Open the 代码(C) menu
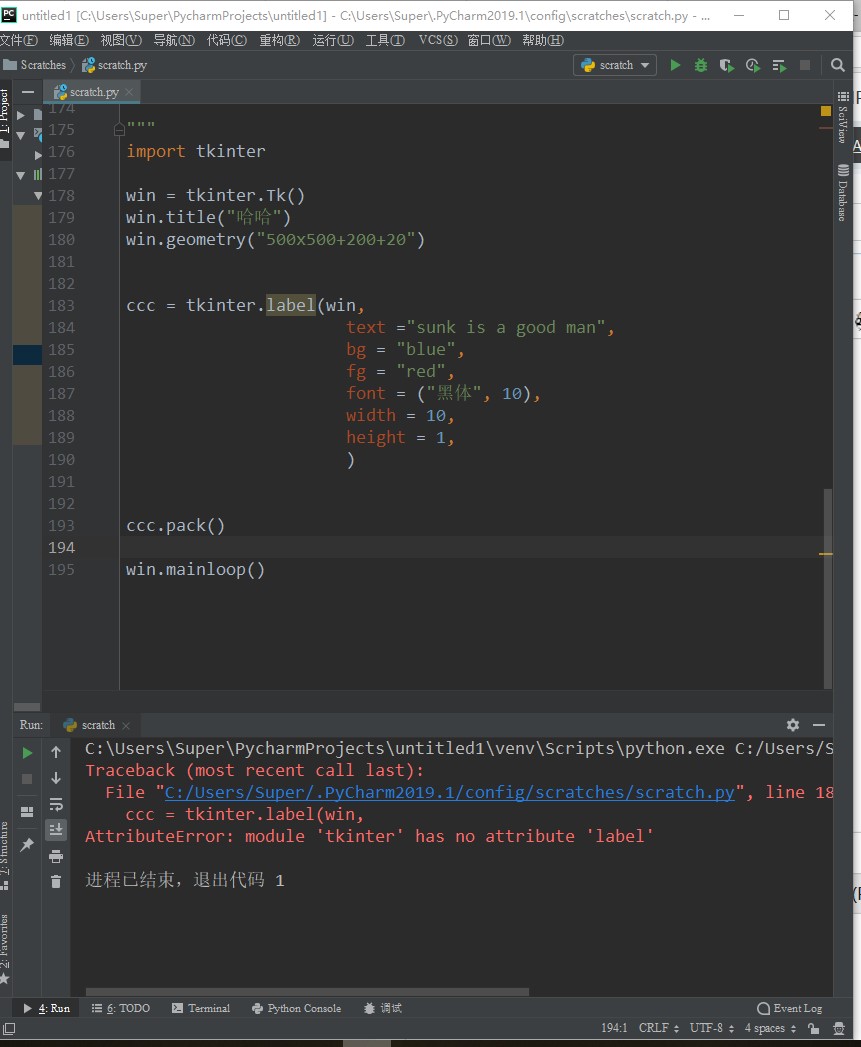This screenshot has width=861, height=1047. click(x=226, y=40)
